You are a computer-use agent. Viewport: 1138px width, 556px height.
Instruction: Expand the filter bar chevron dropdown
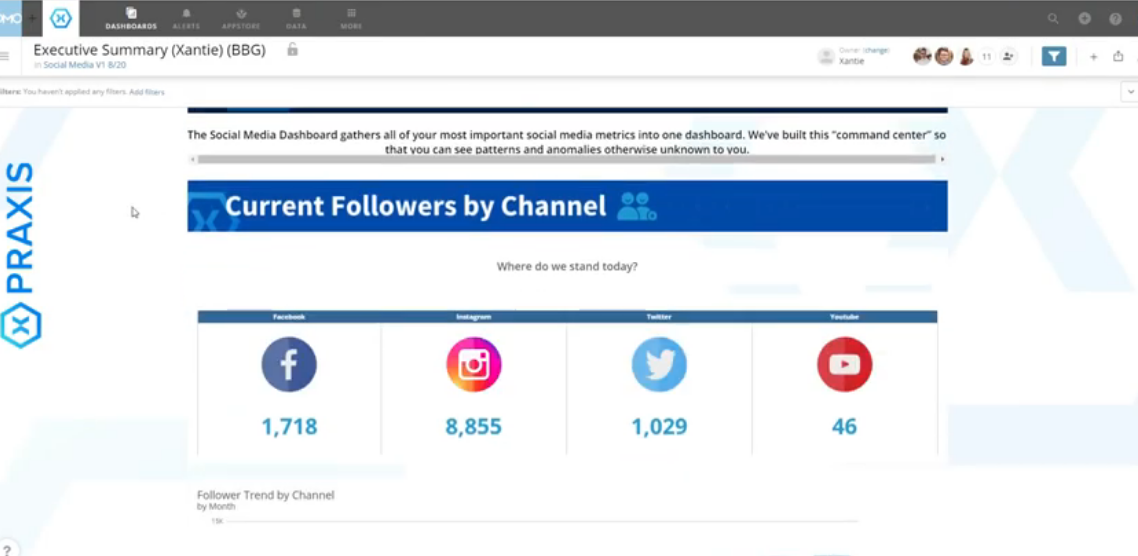point(1130,92)
